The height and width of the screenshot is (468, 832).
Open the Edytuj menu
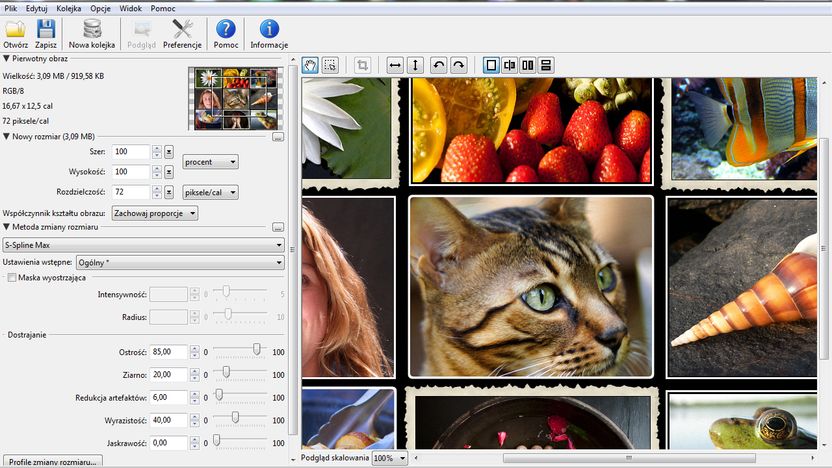point(37,8)
